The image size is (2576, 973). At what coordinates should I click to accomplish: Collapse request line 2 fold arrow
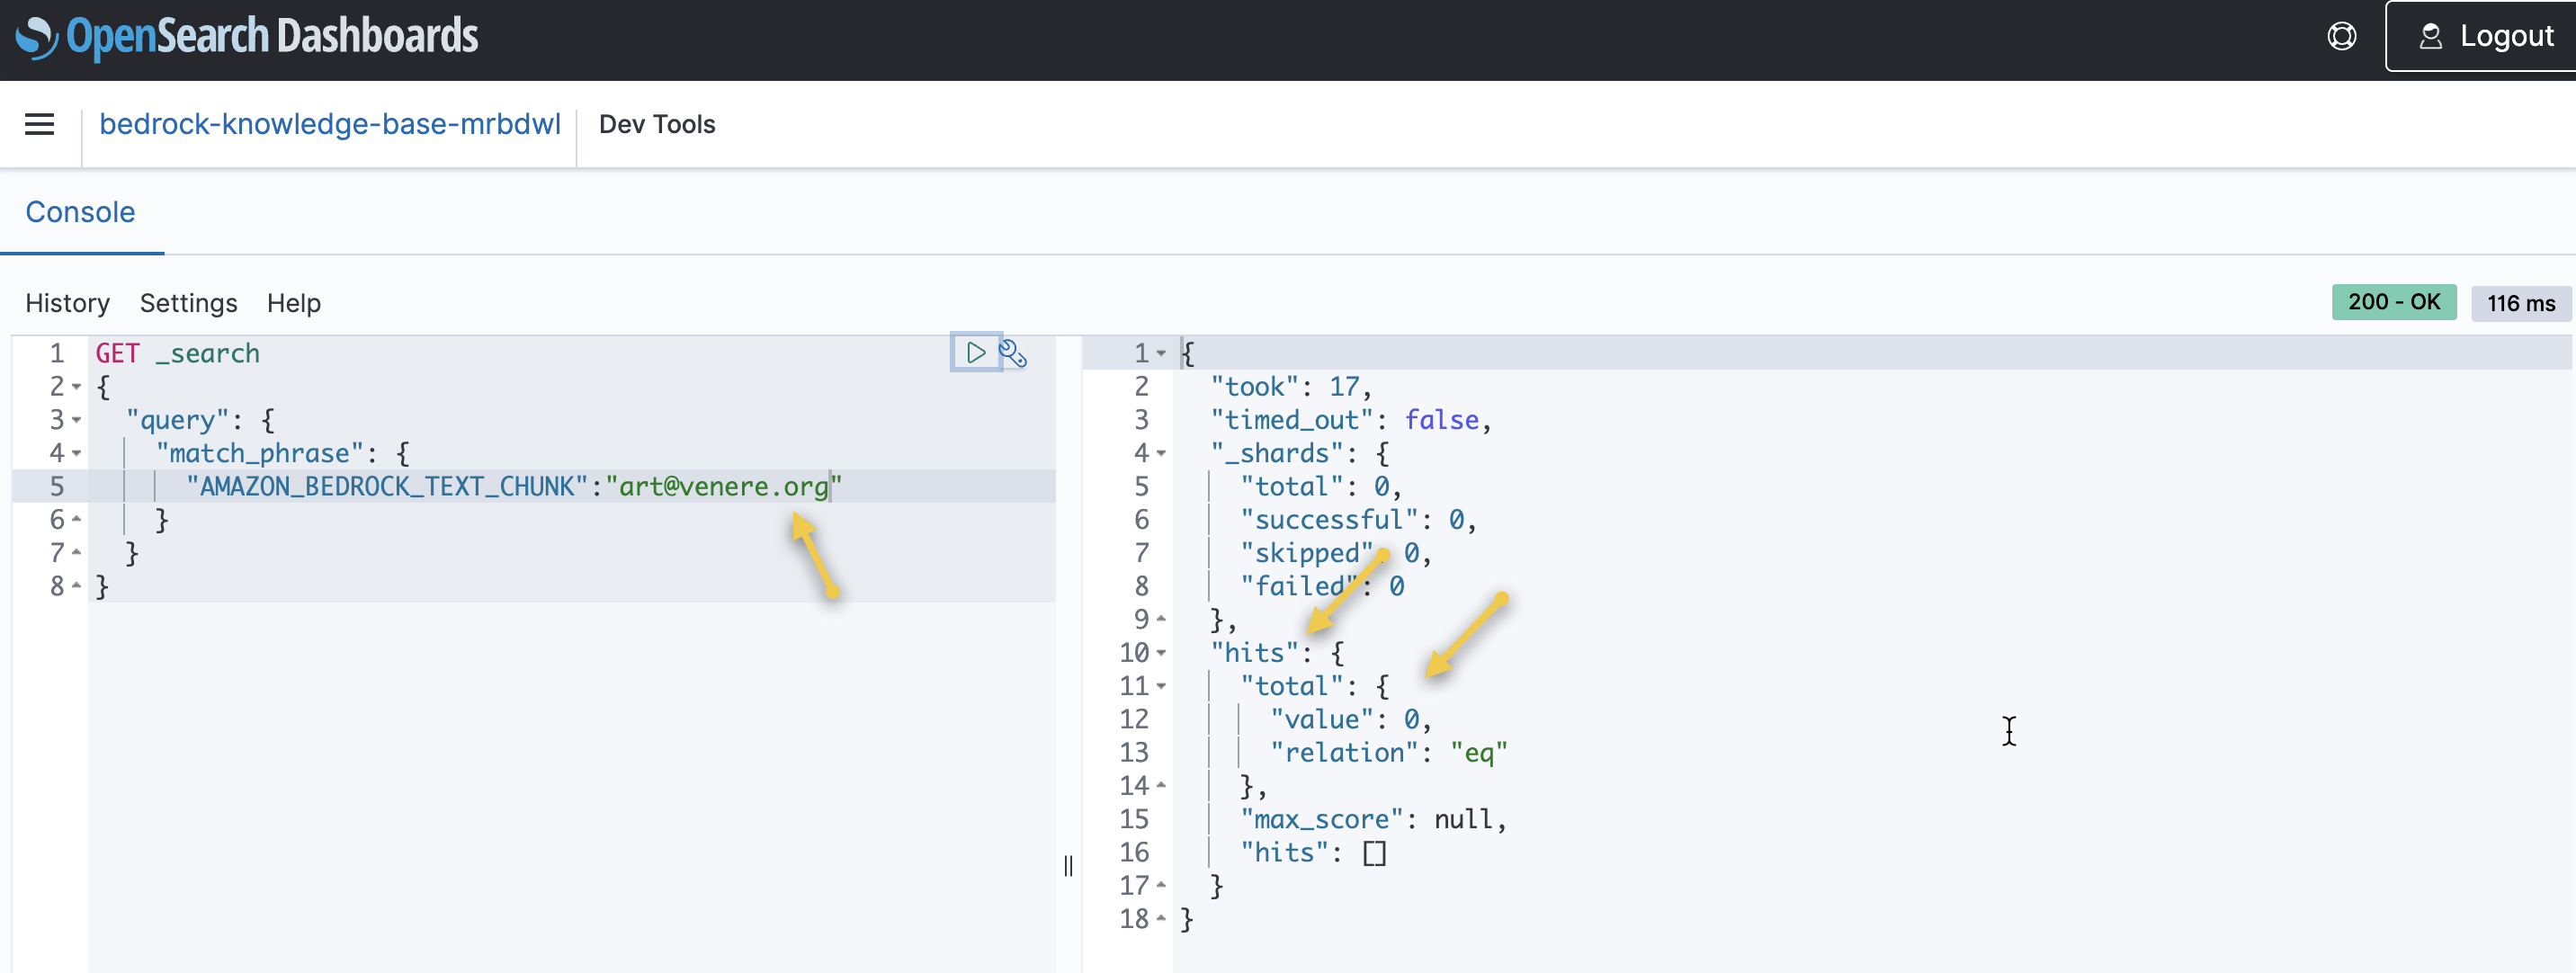tap(77, 387)
